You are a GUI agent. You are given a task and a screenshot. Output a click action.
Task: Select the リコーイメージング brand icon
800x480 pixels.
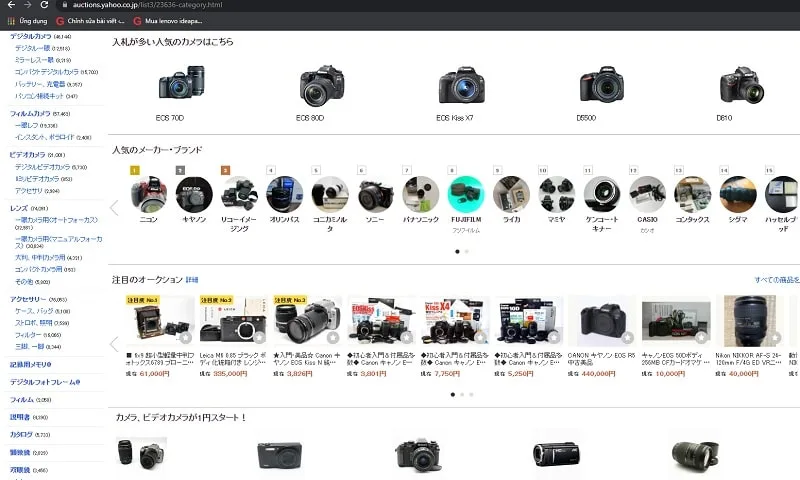coord(239,194)
